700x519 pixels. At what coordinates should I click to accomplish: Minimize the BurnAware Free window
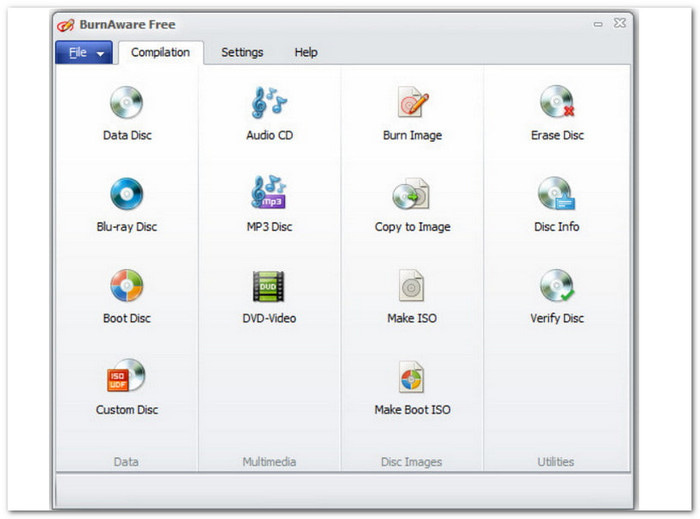598,24
